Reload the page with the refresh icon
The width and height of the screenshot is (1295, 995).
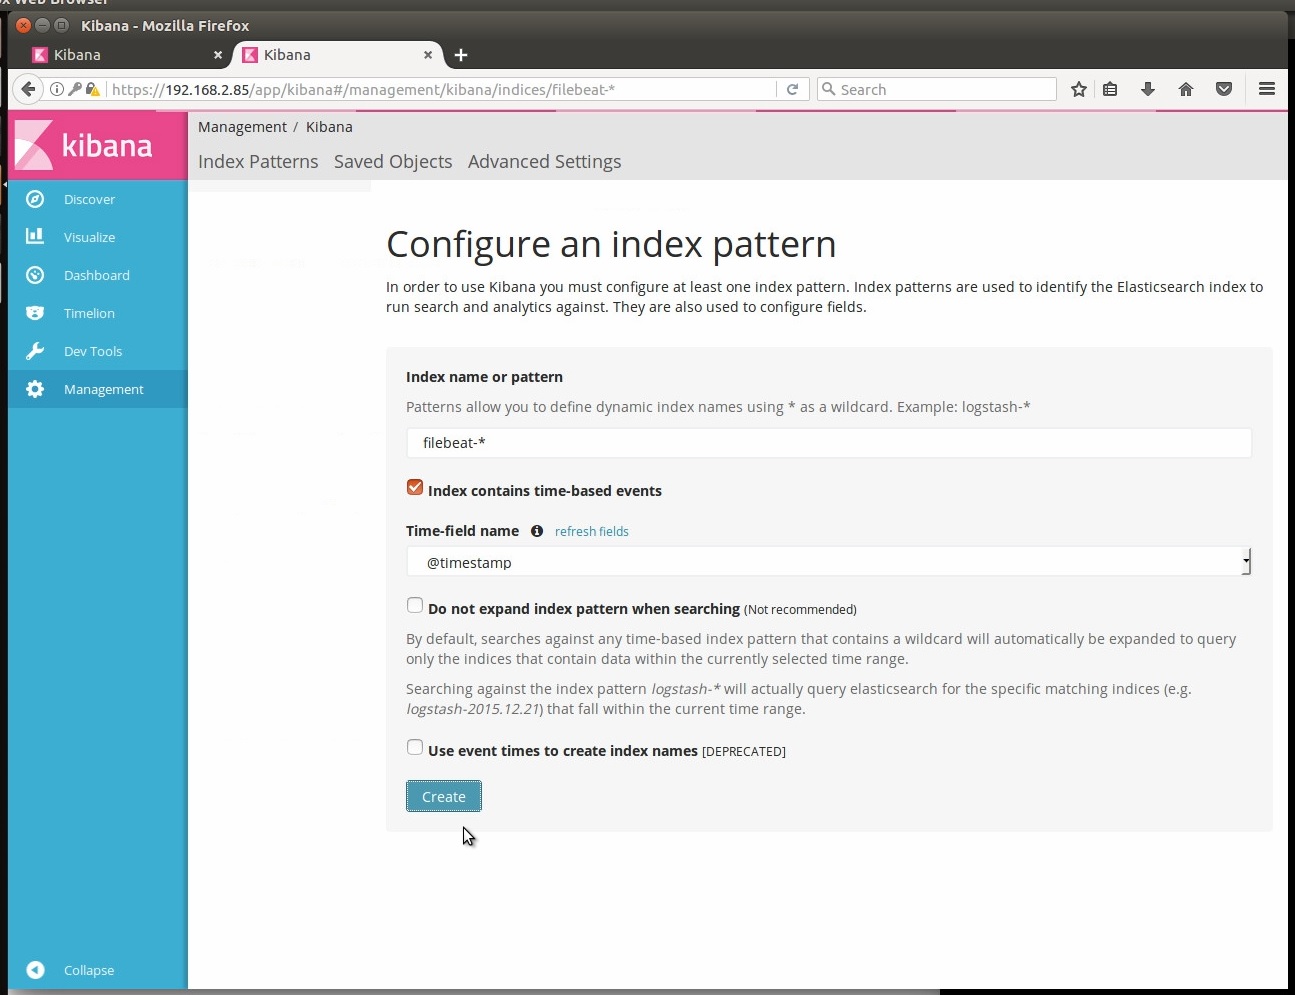[x=792, y=89]
